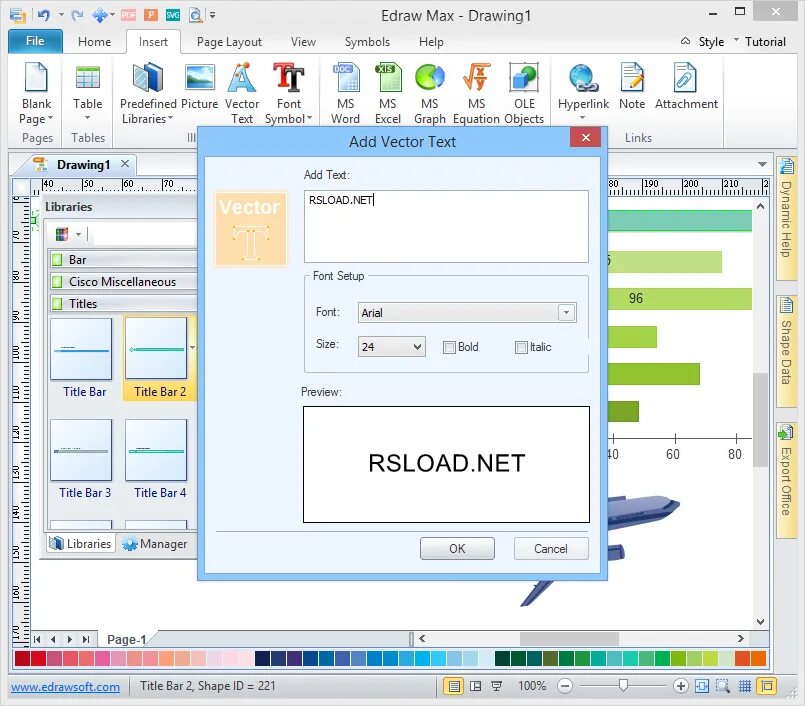Toggle the Bar library checkbox
Viewport: 805px width, 706px height.
(x=57, y=260)
